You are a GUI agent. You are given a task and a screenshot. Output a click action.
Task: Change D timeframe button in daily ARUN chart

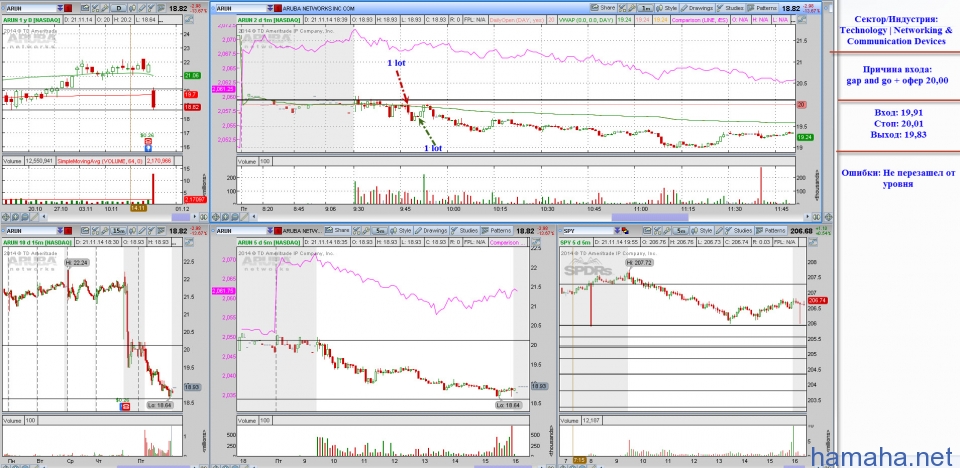click(118, 8)
